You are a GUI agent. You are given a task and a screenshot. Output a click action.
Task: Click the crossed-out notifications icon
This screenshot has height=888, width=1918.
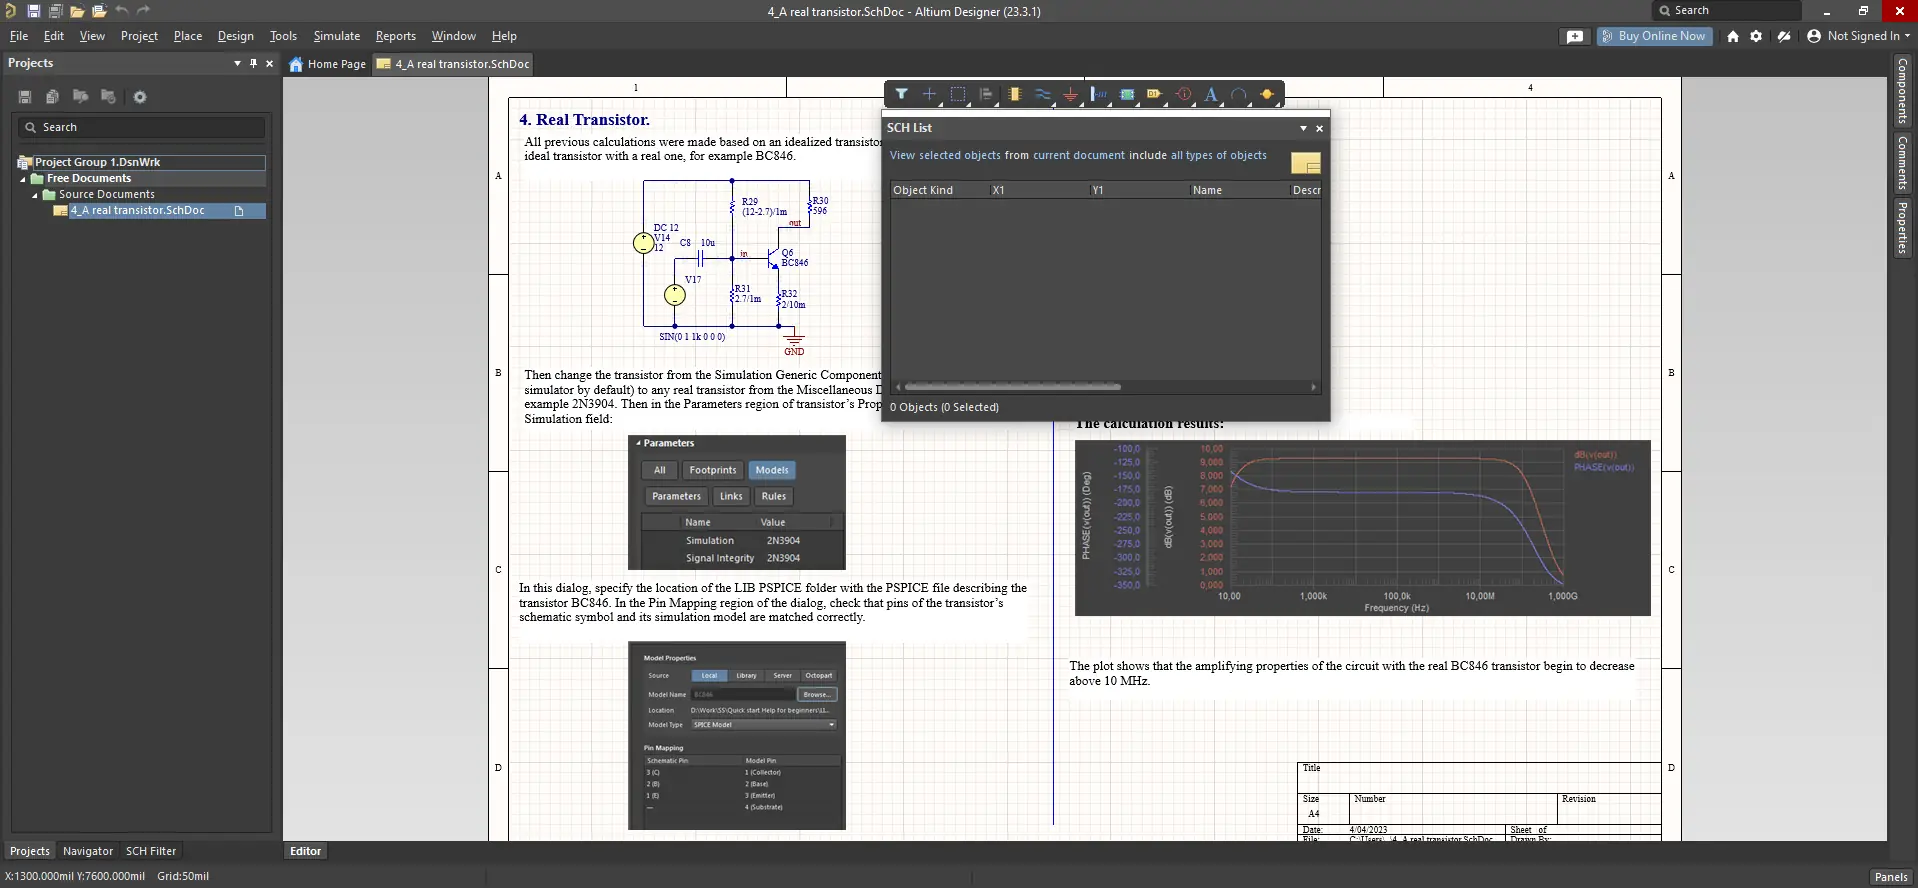1784,36
